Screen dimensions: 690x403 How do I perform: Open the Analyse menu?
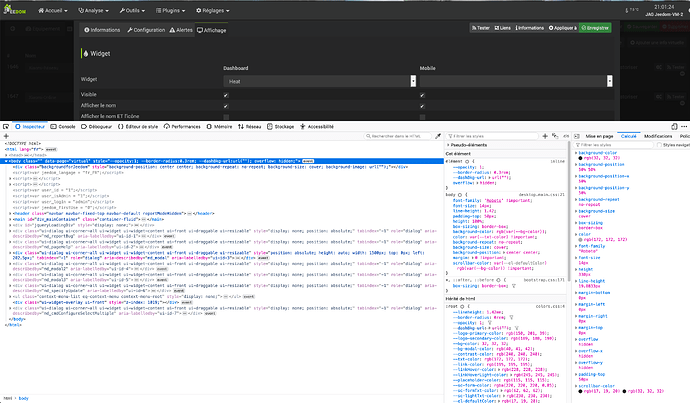click(93, 10)
